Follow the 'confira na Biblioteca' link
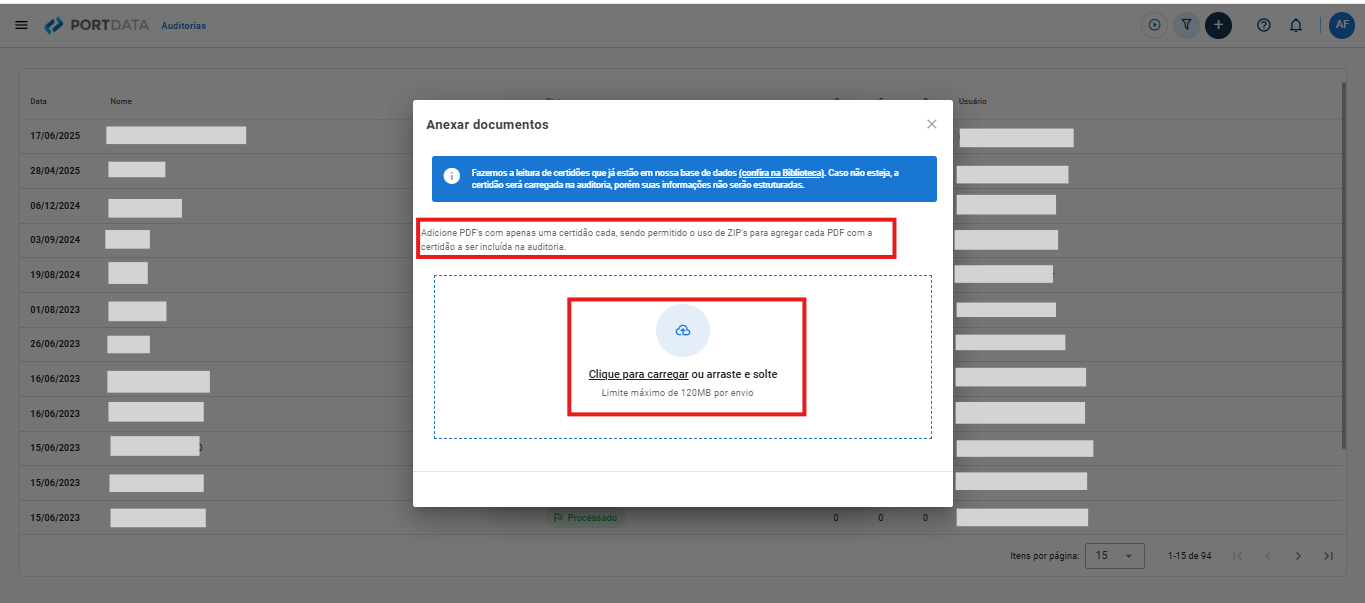Screen dimensions: 1365x603 point(782,173)
